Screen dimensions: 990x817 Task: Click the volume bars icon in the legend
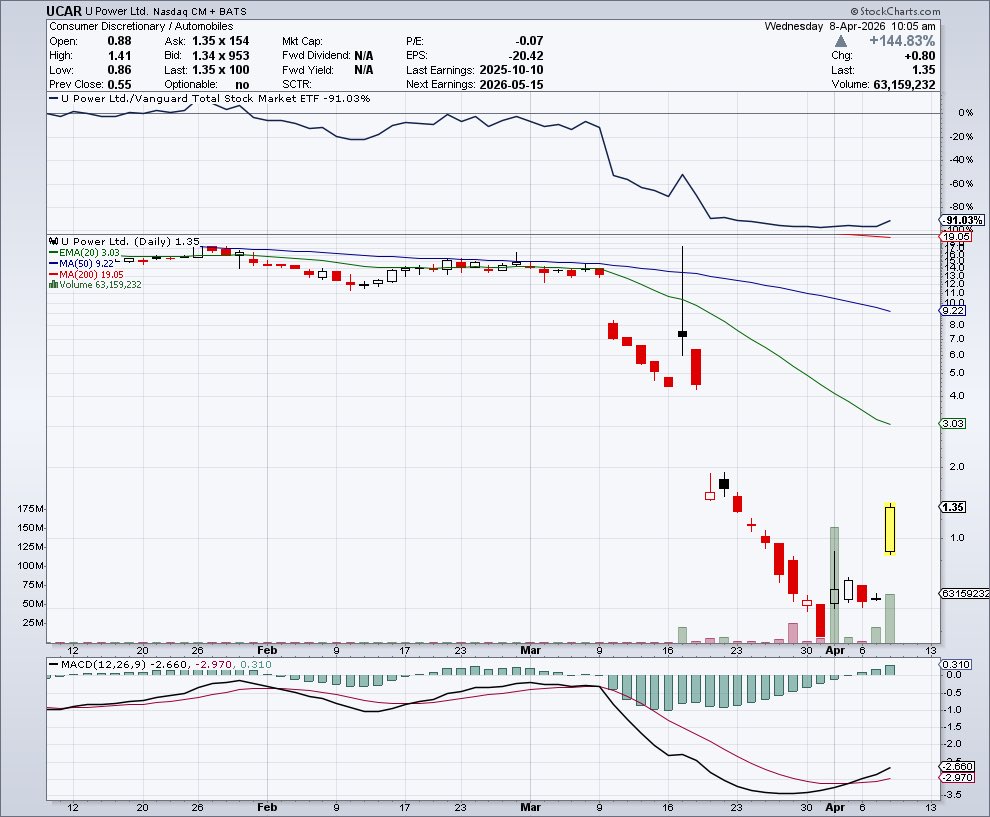[54, 285]
